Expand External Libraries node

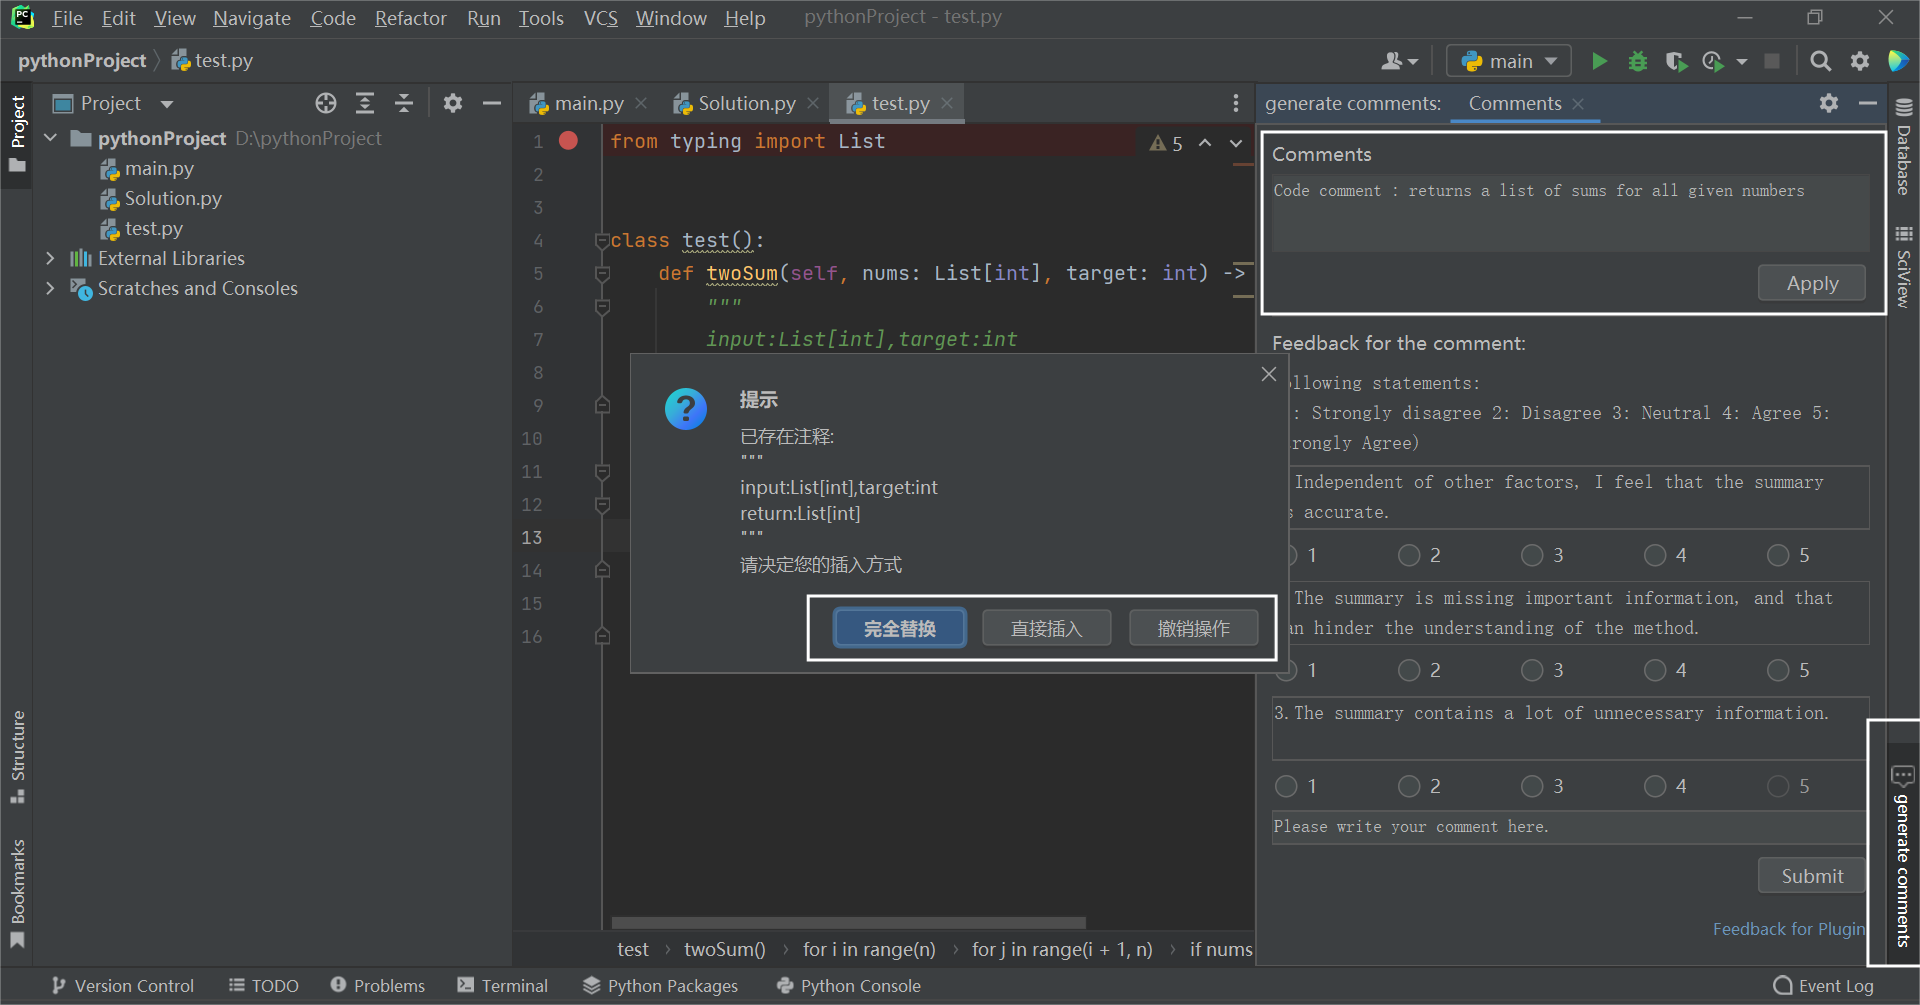51,258
